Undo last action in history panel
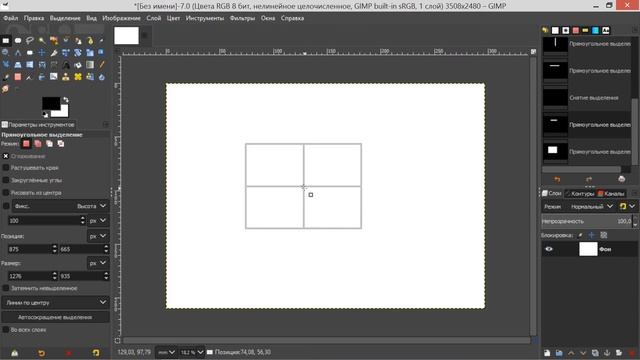Image resolution: width=640 pixels, height=360 pixels. point(557,179)
